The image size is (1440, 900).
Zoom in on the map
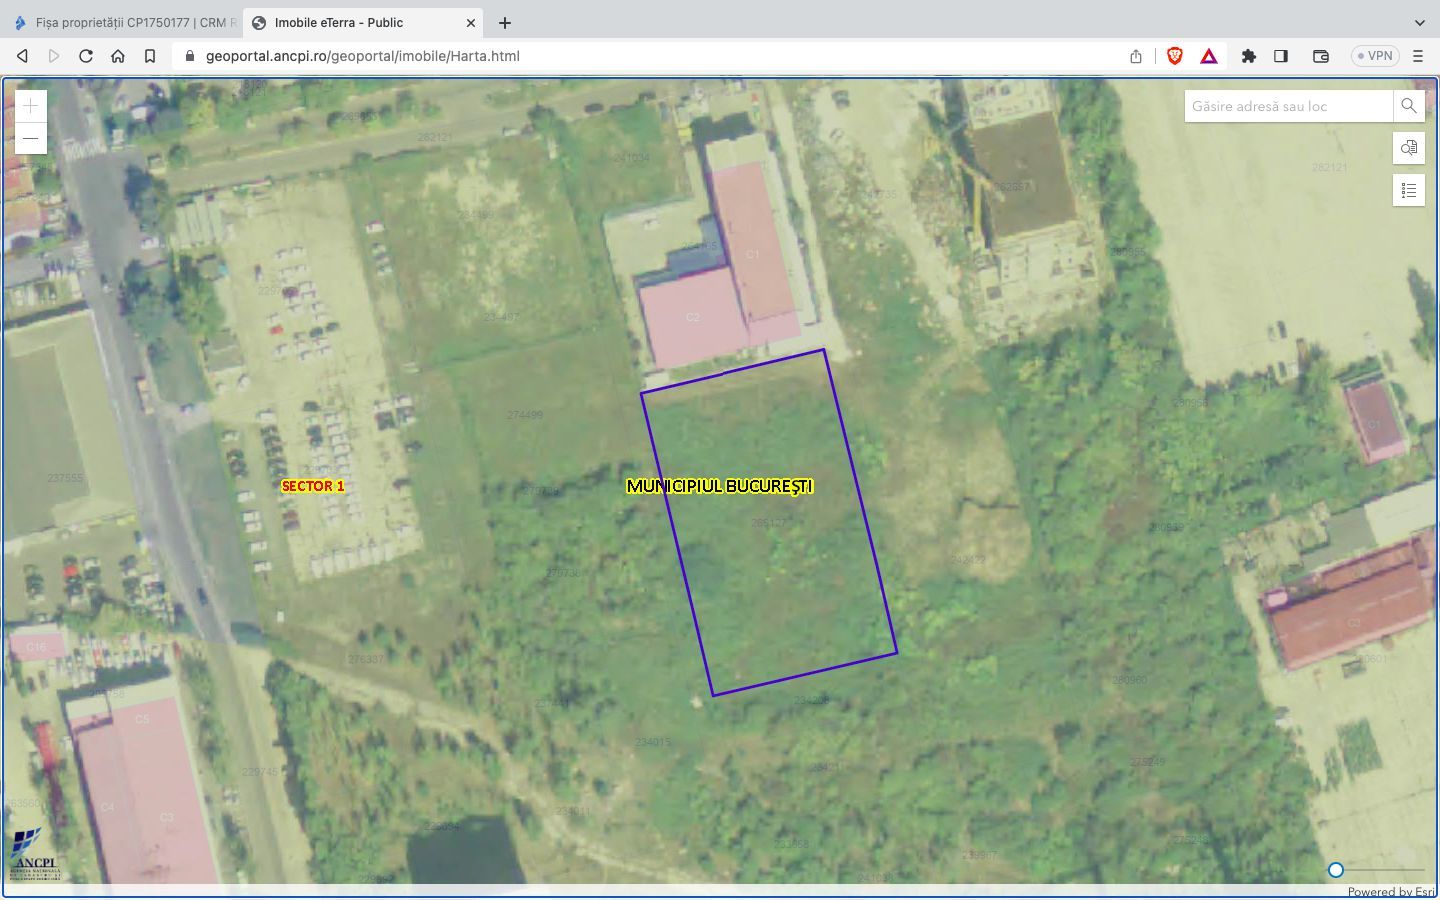(31, 106)
